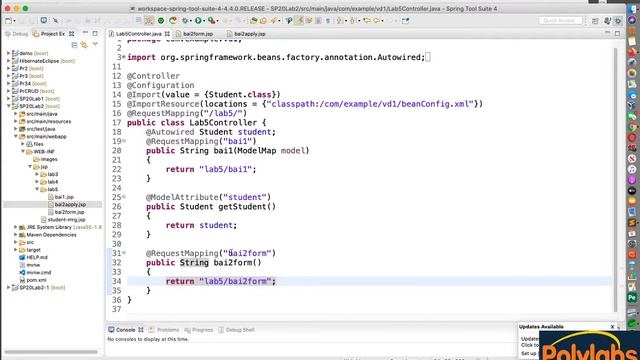The image size is (640, 360).
Task: Toggle Mark Occurrences highlighted toolbar button
Action: (299, 20)
